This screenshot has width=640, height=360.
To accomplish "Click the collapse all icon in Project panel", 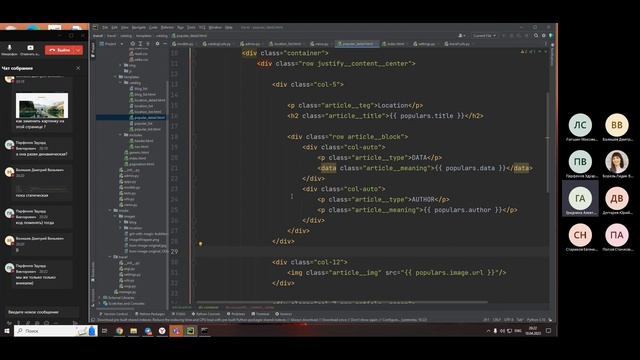I will tap(148, 44).
